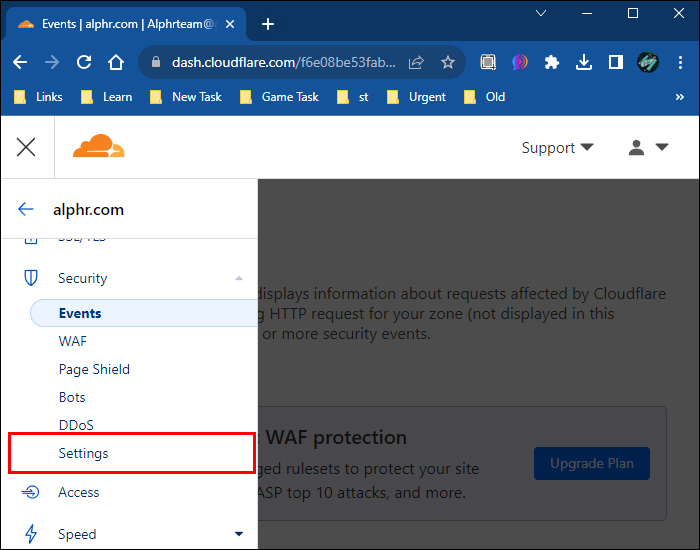Open the user account profile menu

pyautogui.click(x=648, y=148)
